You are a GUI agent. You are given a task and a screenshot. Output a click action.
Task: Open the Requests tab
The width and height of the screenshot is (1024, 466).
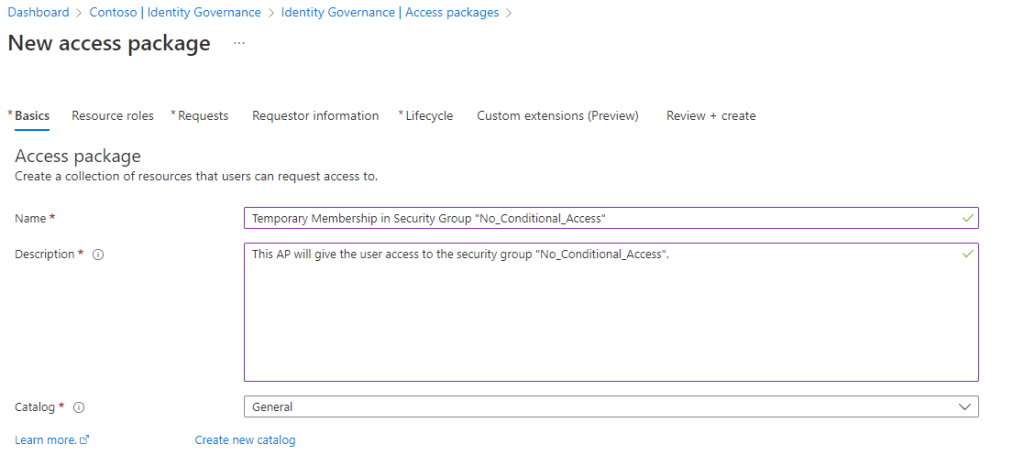(203, 116)
